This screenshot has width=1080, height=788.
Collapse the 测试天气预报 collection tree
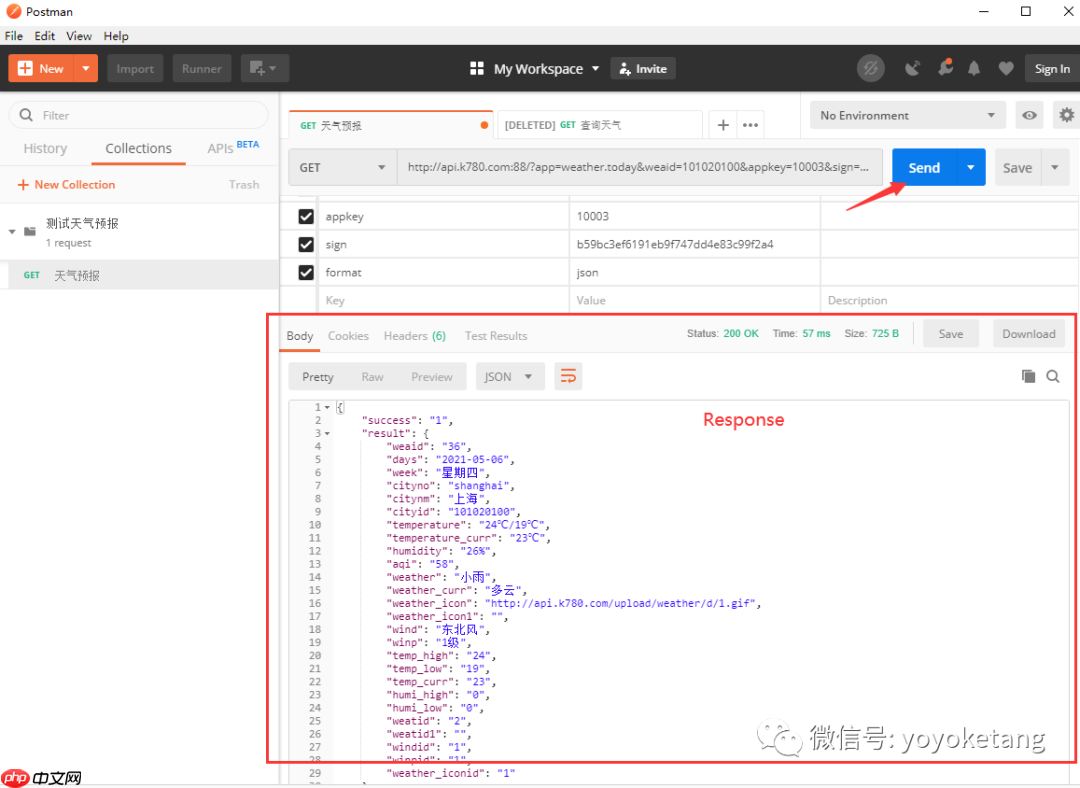tap(12, 231)
